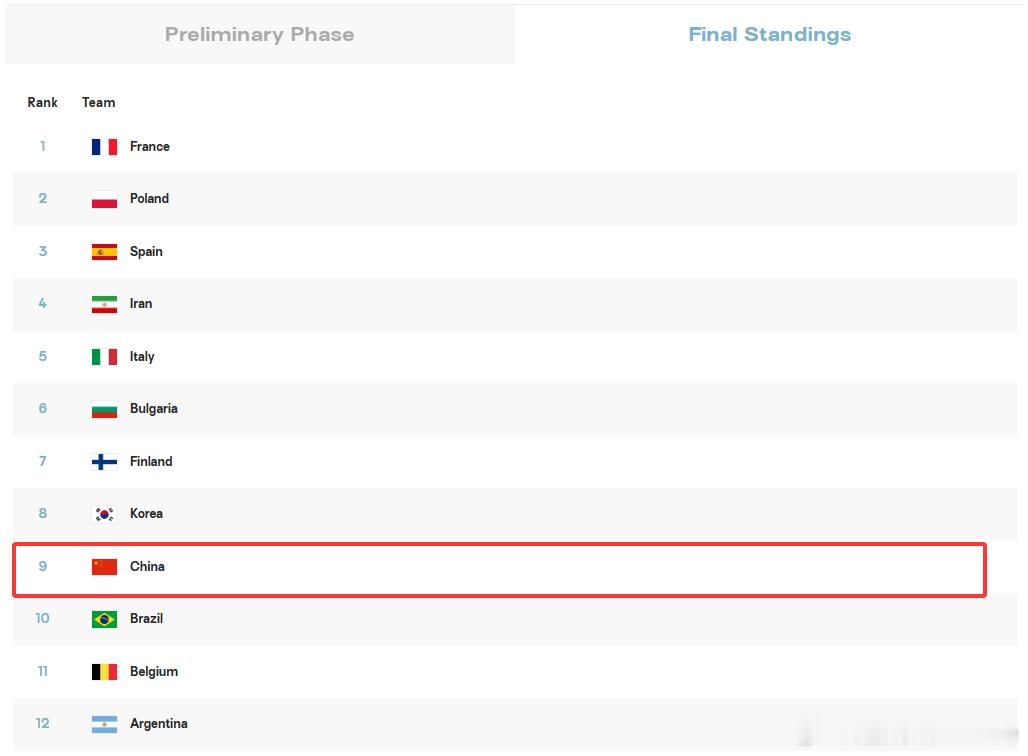Click the Belgium flag icon

point(104,671)
